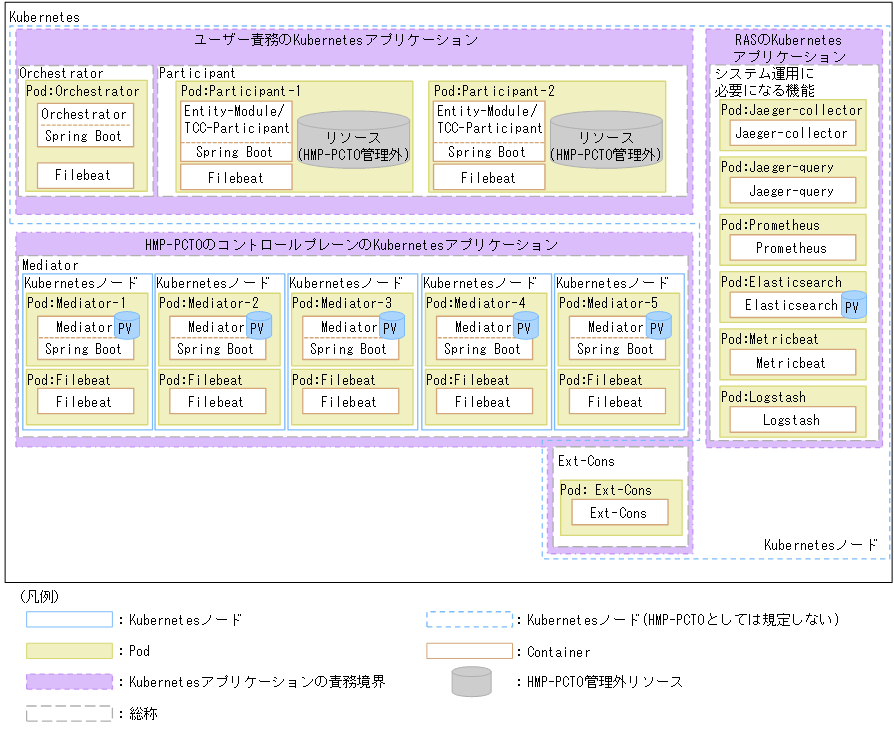894x732 pixels.
Task: Click the PV icon beside Mediator-4 container
Action: click(525, 326)
